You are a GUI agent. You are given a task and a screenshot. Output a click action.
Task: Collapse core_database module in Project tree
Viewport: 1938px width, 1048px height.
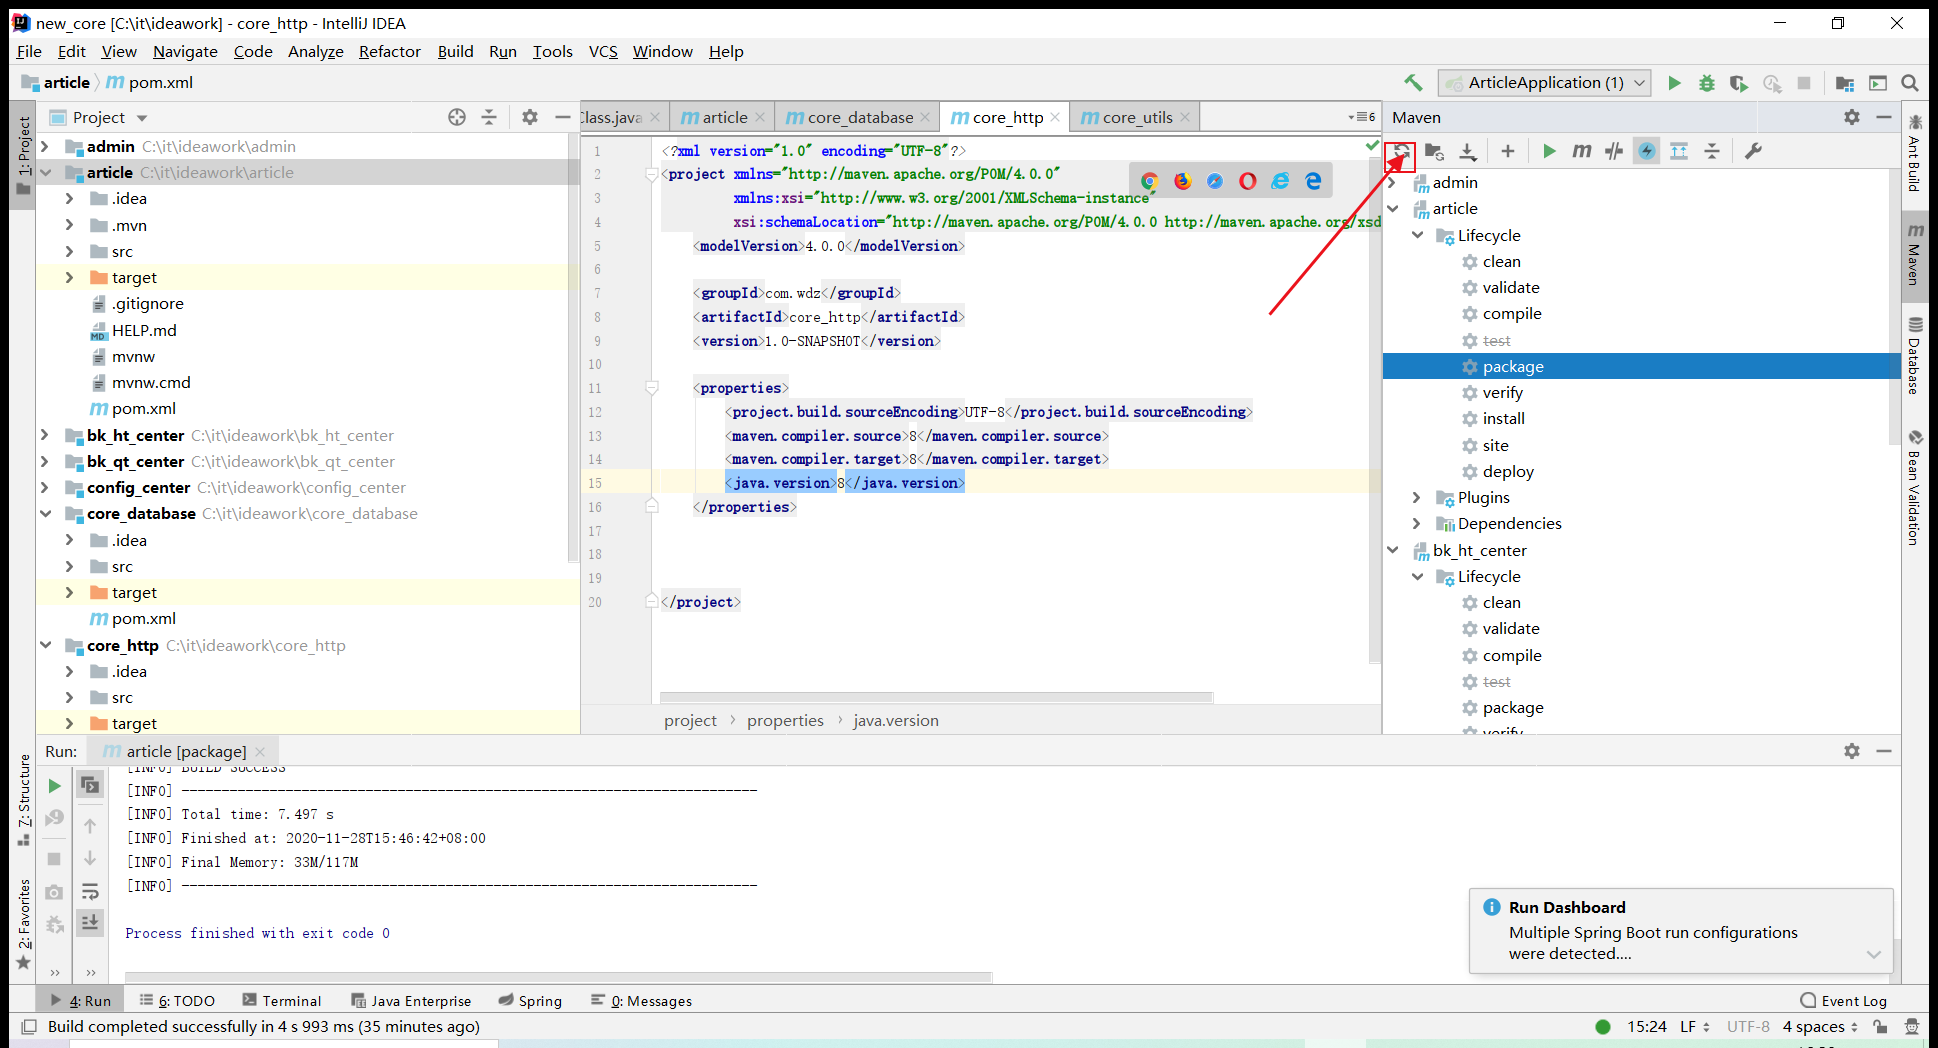(x=45, y=513)
